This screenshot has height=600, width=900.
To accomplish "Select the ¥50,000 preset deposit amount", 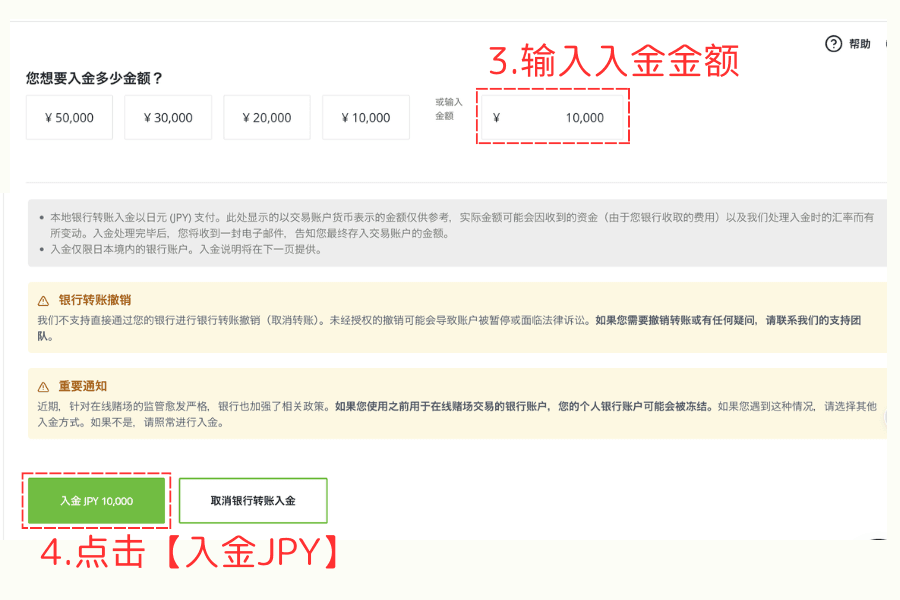I will tap(68, 116).
